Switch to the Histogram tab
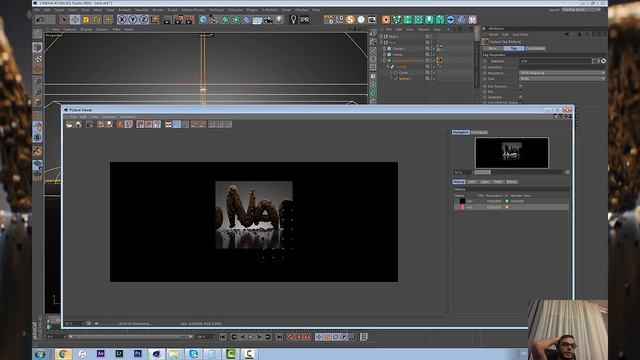The height and width of the screenshot is (360, 640). [x=479, y=132]
